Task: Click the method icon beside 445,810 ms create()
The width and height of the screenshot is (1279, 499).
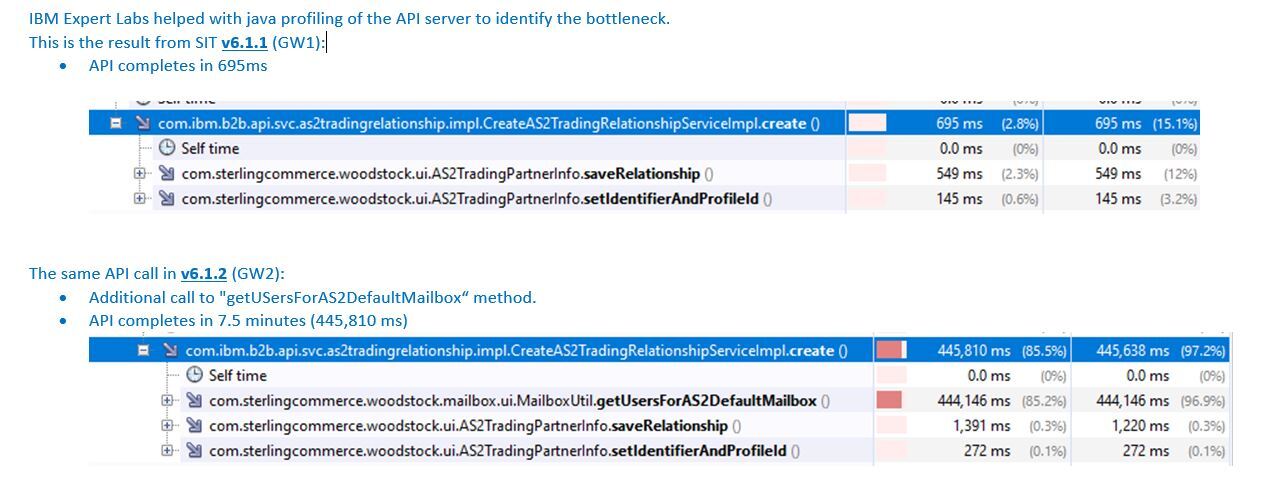Action: pyautogui.click(x=170, y=351)
